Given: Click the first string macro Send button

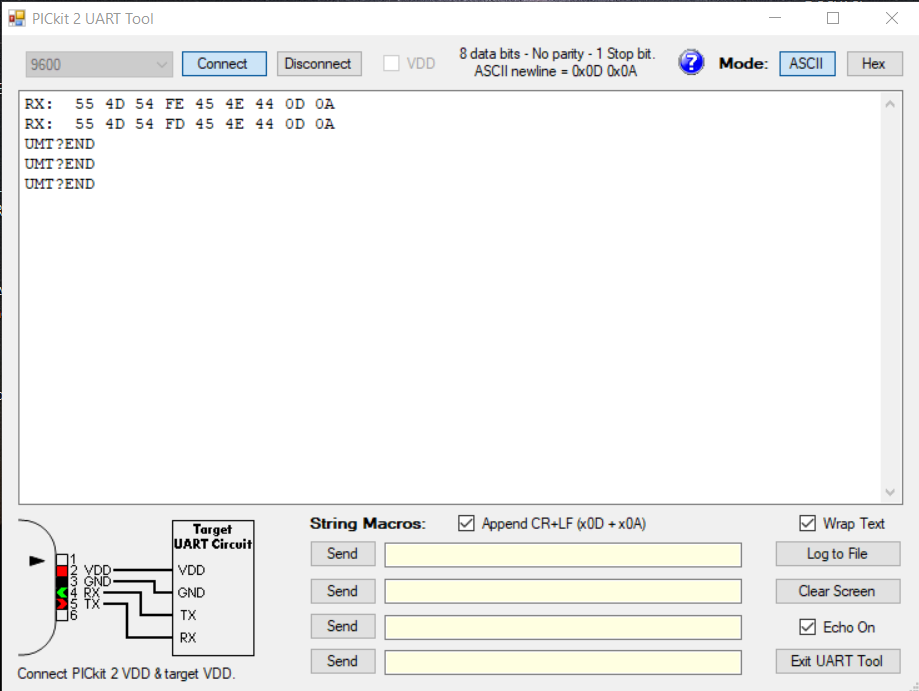Looking at the screenshot, I should (x=343, y=554).
